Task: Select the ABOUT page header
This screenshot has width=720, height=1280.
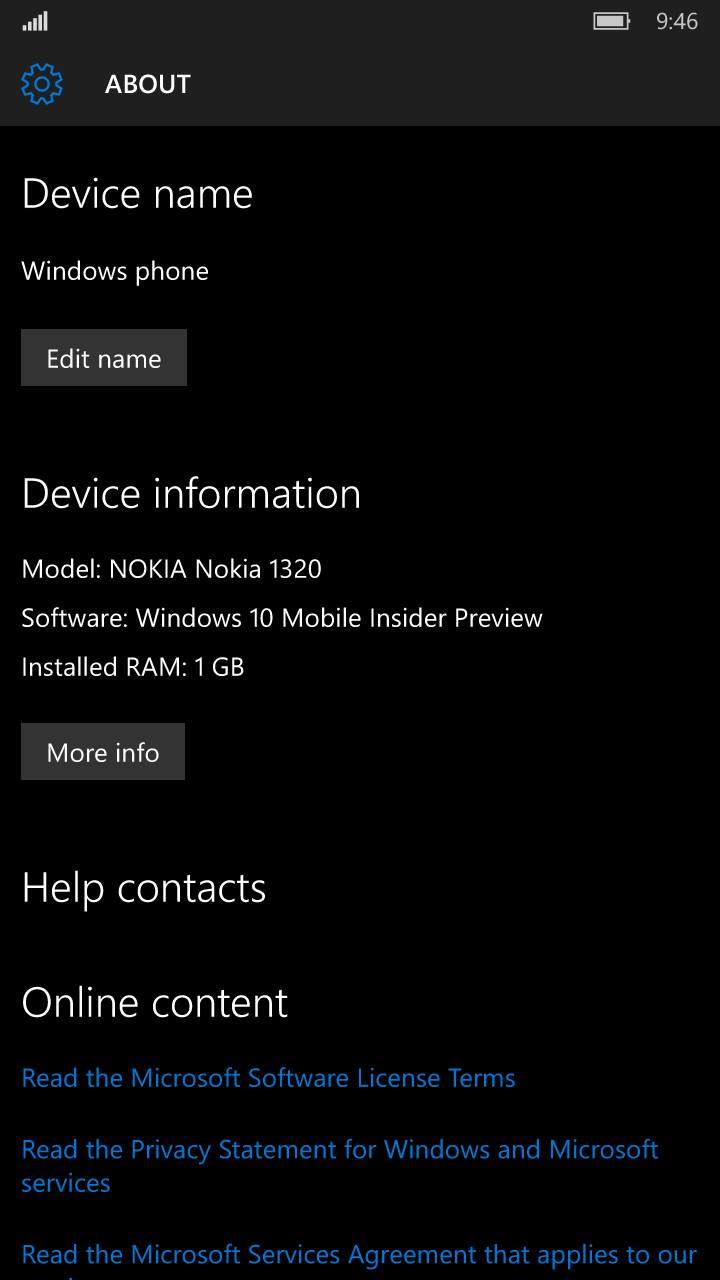Action: (148, 84)
